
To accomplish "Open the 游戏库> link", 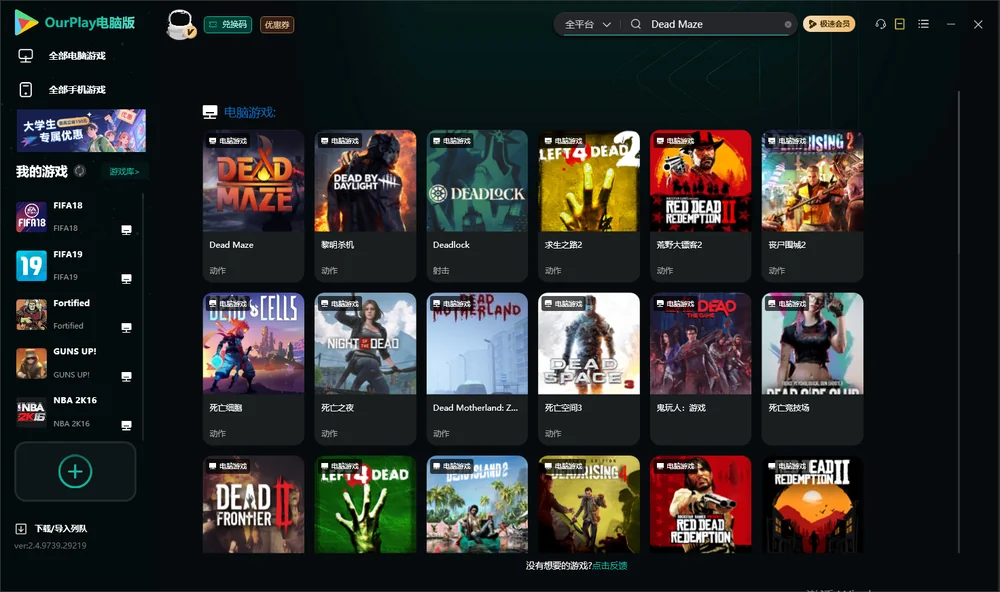I will pyautogui.click(x=124, y=172).
